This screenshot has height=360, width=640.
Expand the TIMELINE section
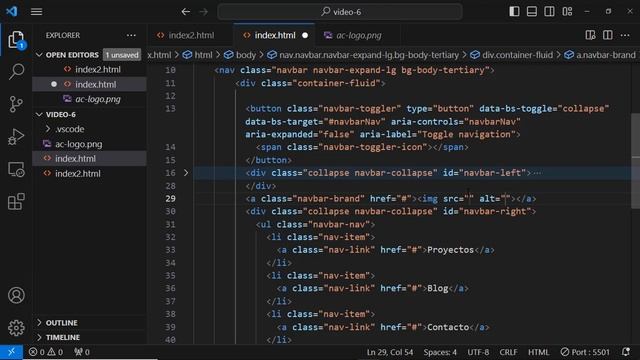coord(62,337)
